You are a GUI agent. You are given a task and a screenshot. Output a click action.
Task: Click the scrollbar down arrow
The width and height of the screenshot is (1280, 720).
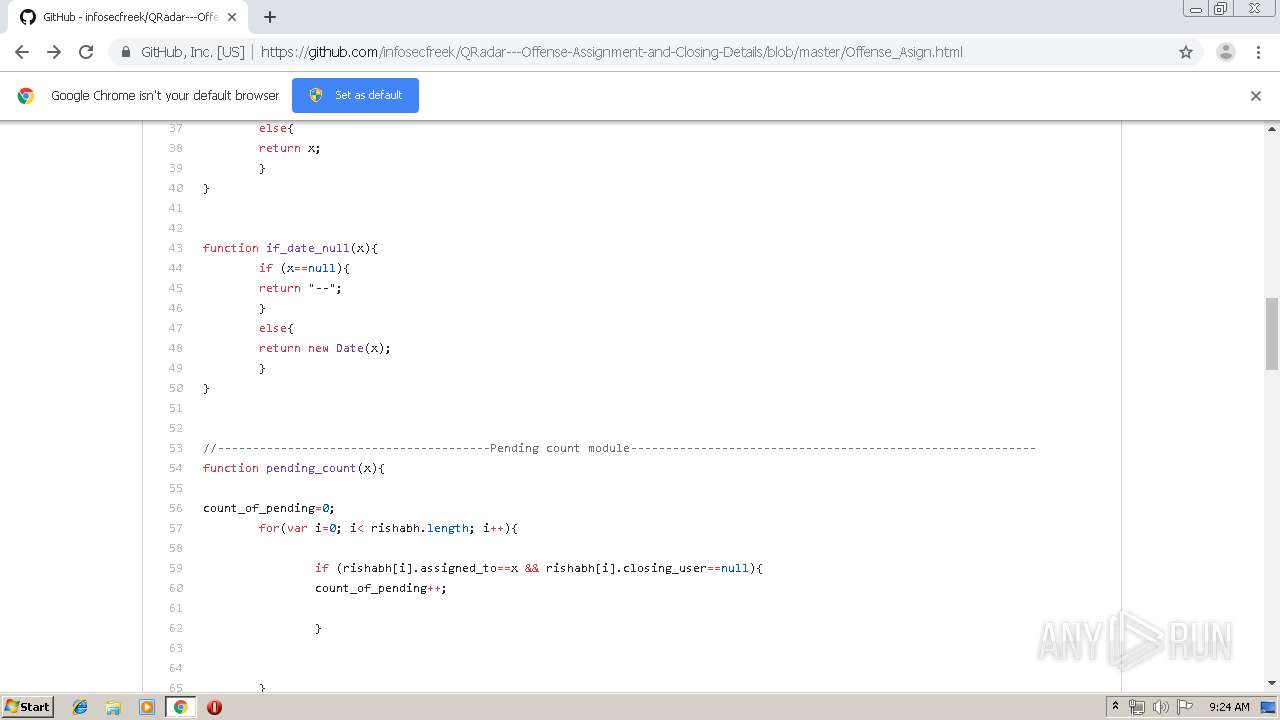click(x=1272, y=683)
